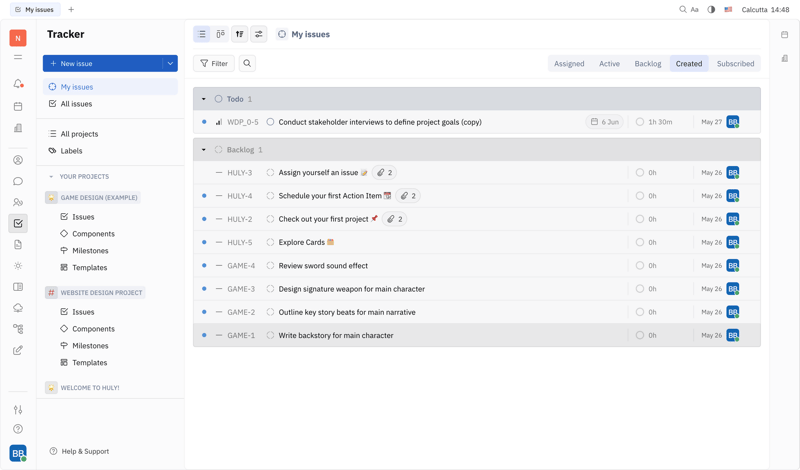This screenshot has height=470, width=800.
Task: Click the estimation circle for HULY-2 row
Action: 640,219
